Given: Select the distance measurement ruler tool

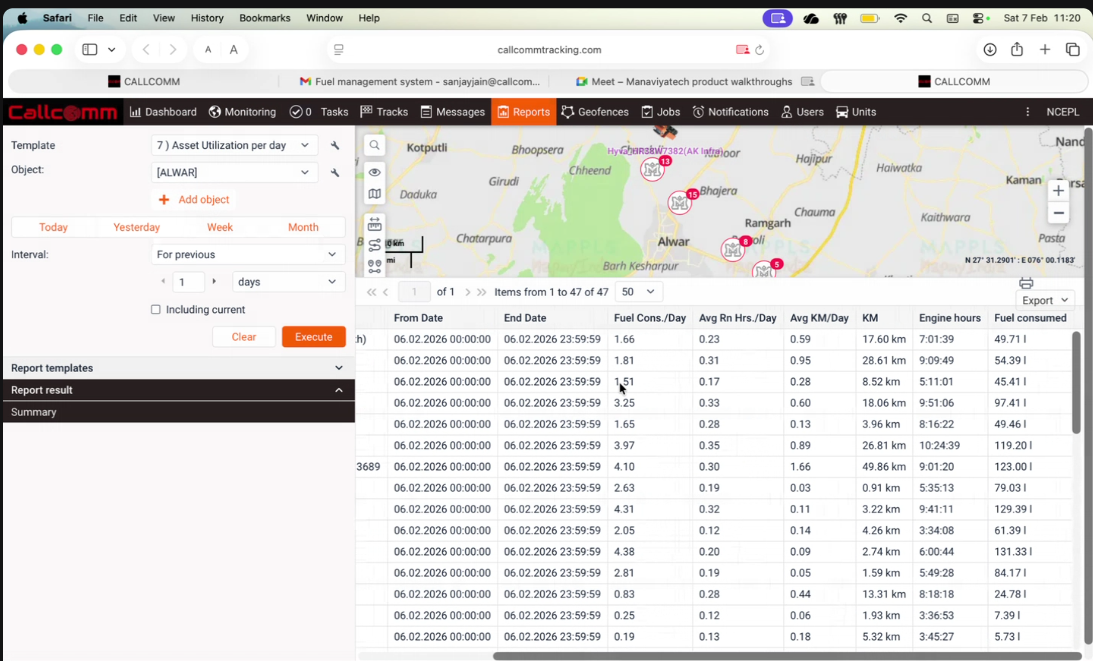Looking at the screenshot, I should (x=374, y=223).
